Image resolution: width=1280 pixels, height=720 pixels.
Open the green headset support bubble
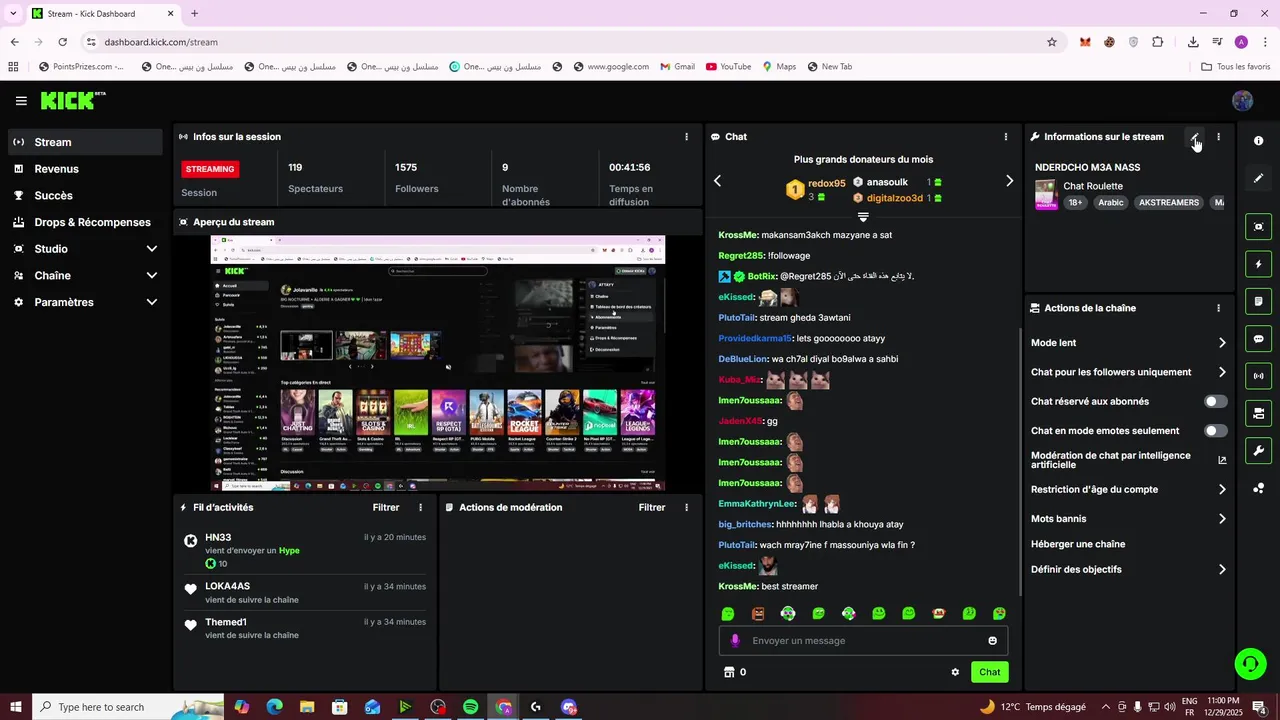(1249, 663)
